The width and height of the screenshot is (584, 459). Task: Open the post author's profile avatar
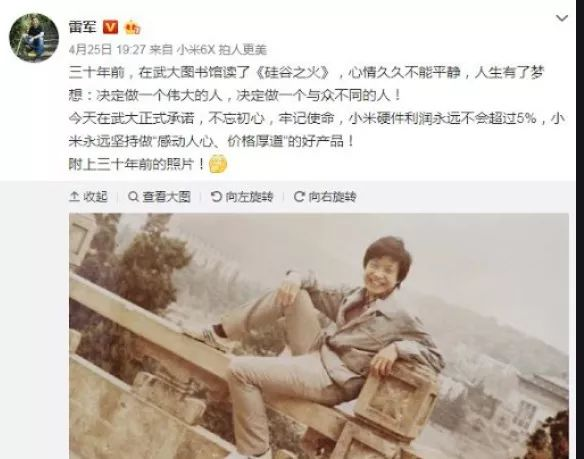34,37
